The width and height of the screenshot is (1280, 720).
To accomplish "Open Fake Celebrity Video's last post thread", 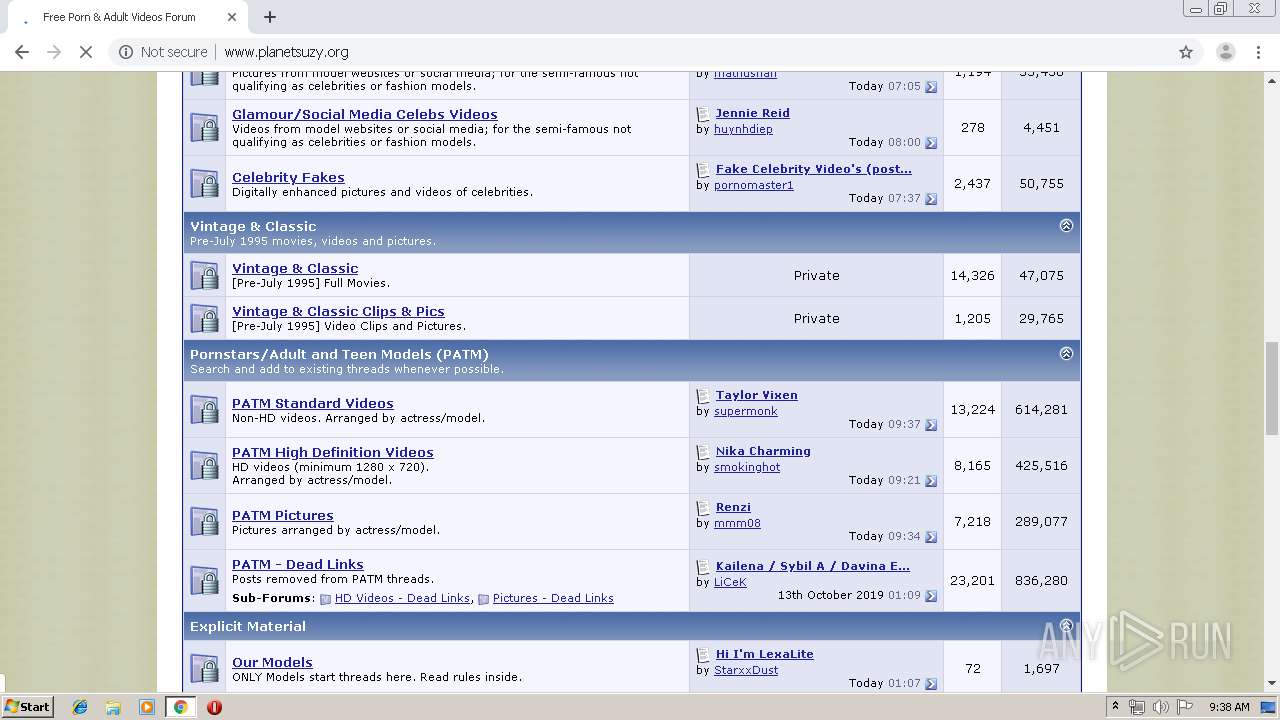I will pyautogui.click(x=813, y=169).
